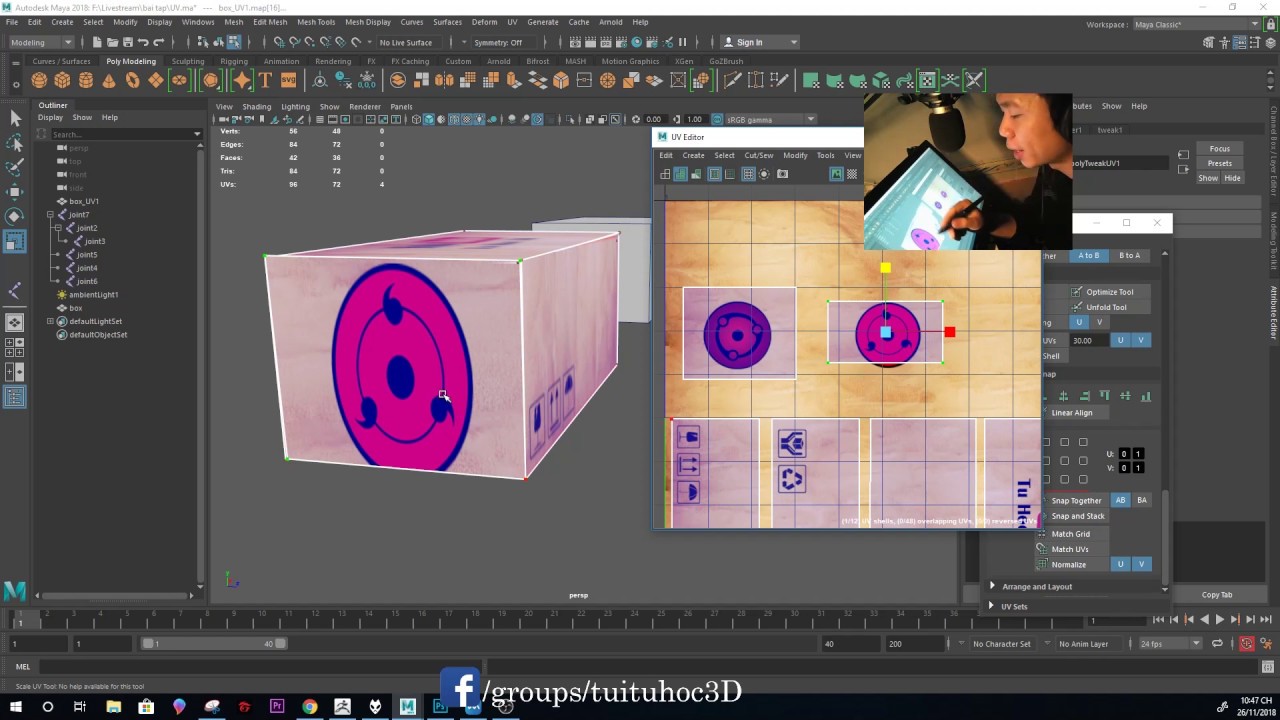Toggle the U button beside Normalize
Viewport: 1280px width, 720px height.
(x=1120, y=564)
